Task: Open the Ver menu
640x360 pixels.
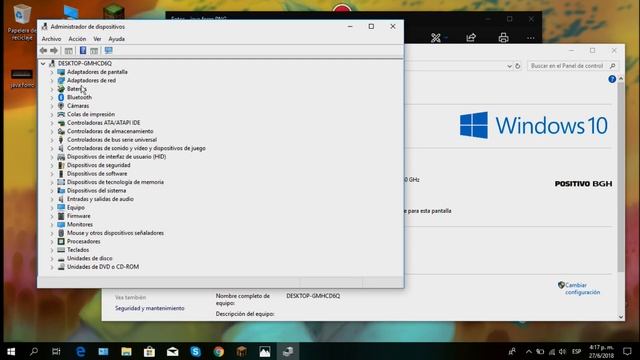Action: tap(97, 39)
